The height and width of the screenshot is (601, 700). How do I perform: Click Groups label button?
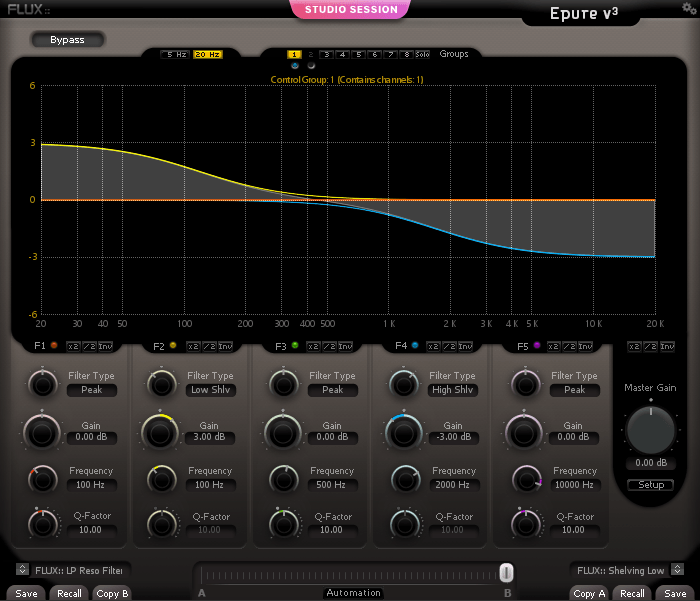[454, 54]
